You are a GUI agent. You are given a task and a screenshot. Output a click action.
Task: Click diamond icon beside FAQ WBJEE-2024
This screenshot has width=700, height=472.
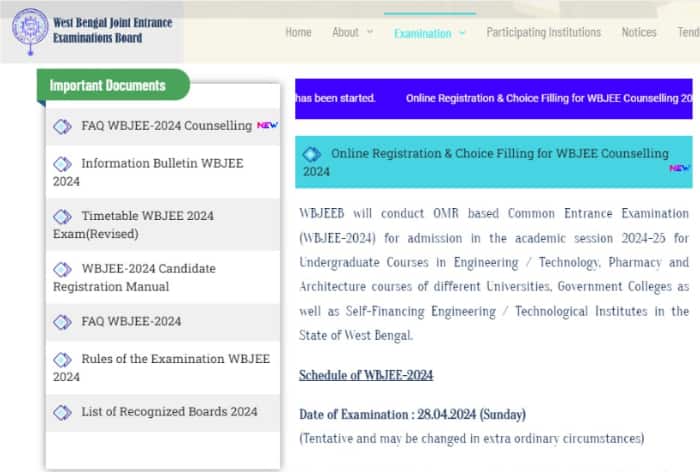coord(63,322)
